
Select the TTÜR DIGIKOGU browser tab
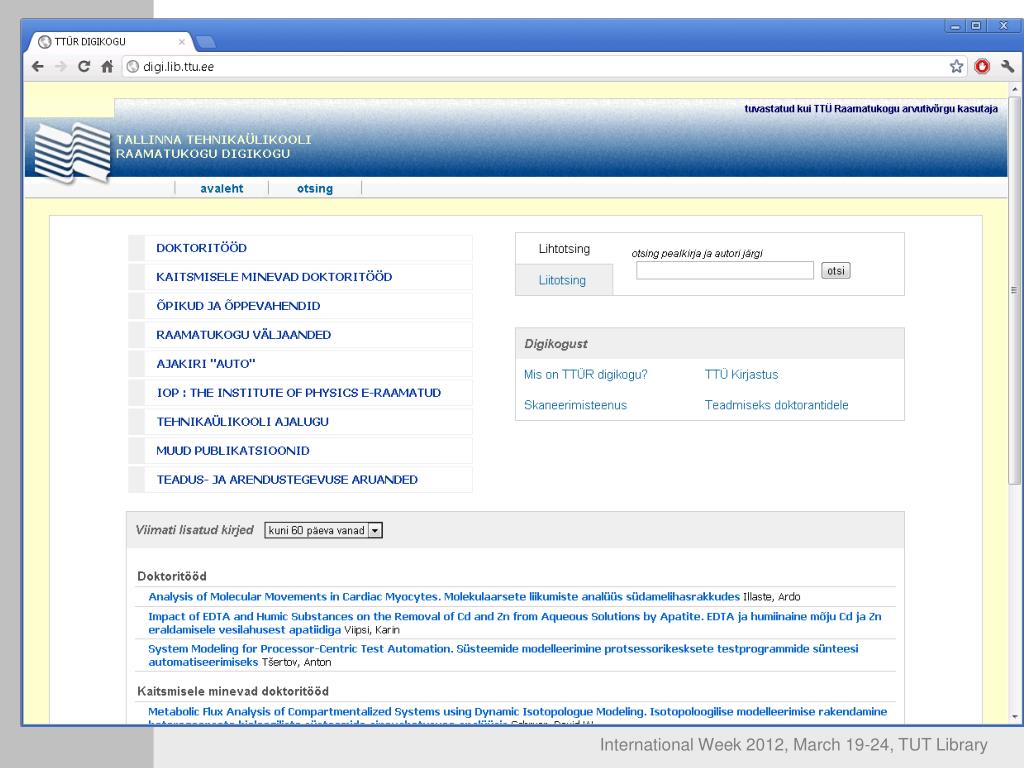[111, 42]
